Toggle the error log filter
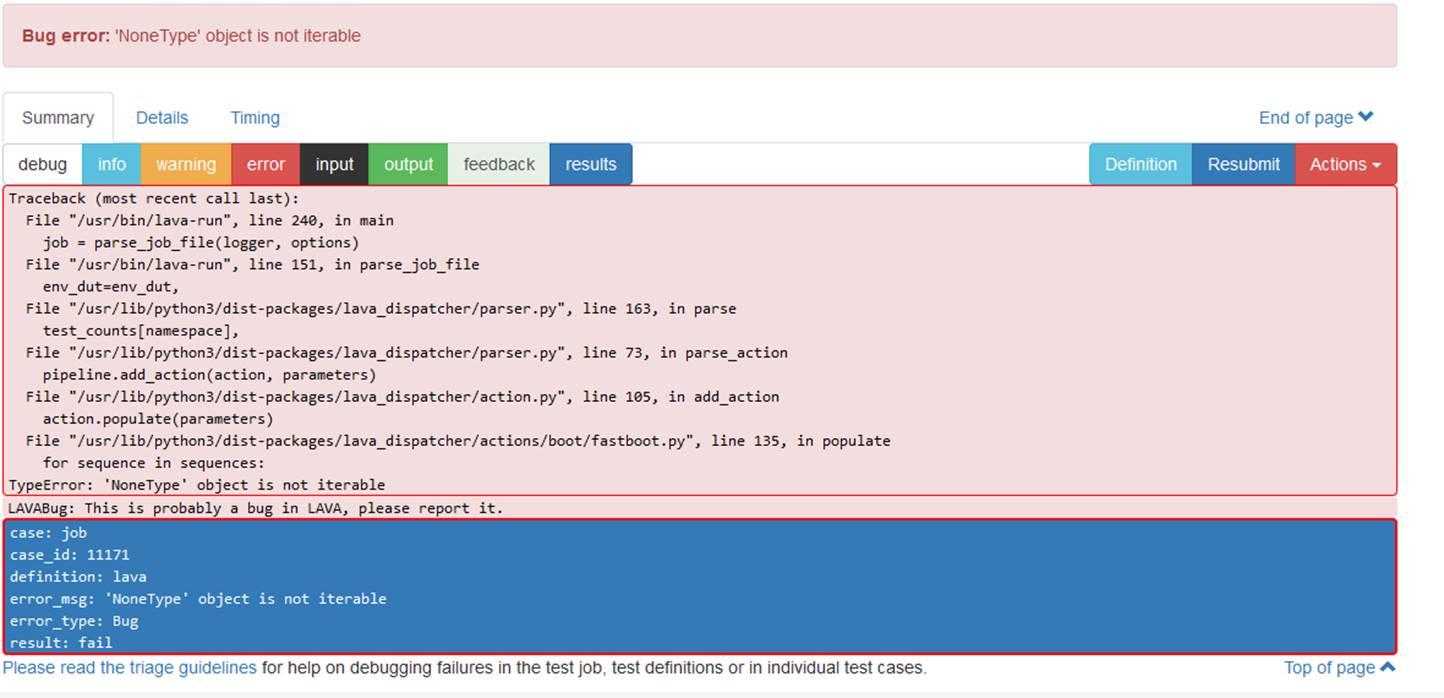This screenshot has width=1444, height=698. click(266, 164)
